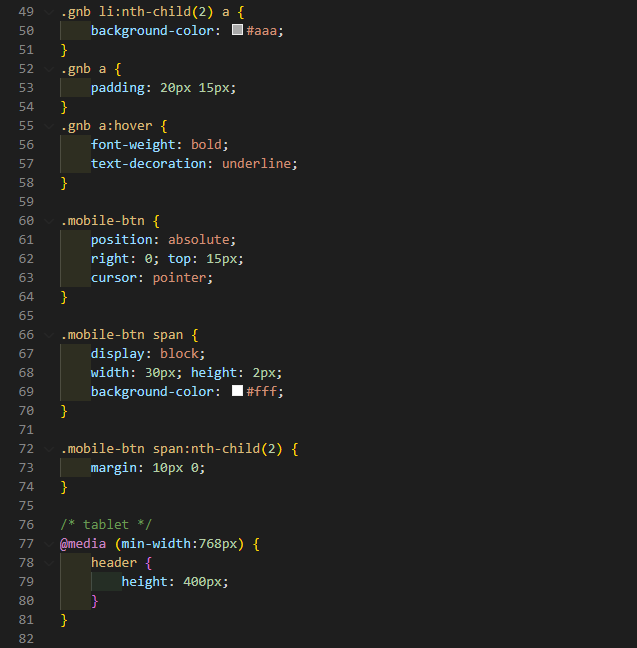Click the 'underline' value
The height and width of the screenshot is (648, 637).
click(x=256, y=164)
